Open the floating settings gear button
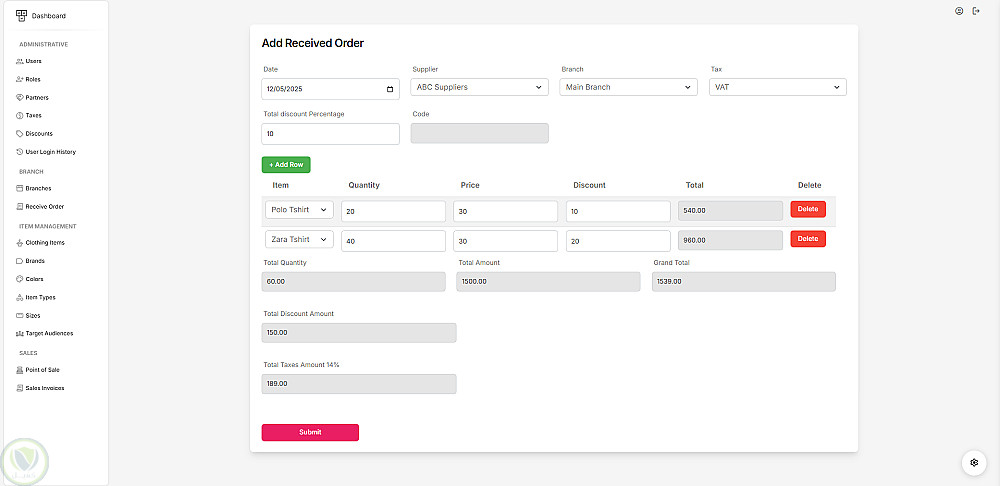1000x486 pixels. [x=973, y=462]
